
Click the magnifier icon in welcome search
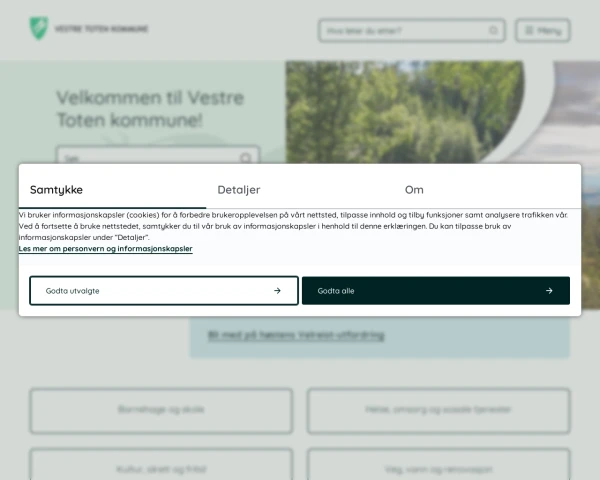[x=246, y=157]
